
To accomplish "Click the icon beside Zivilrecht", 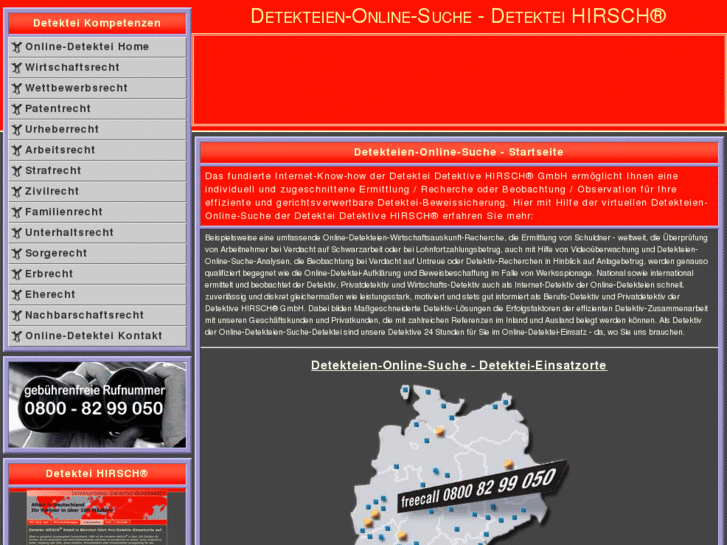I will pos(17,192).
